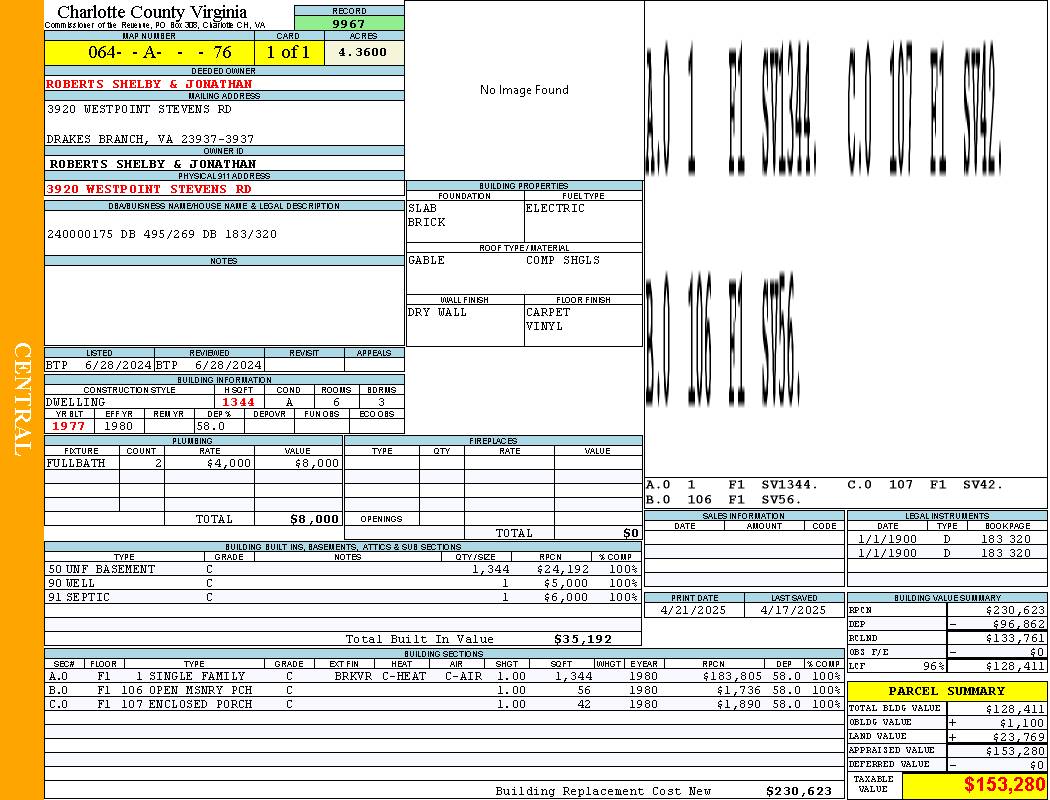1050x800 pixels.
Task: Select the physical 911 address in red
Action: click(x=149, y=189)
